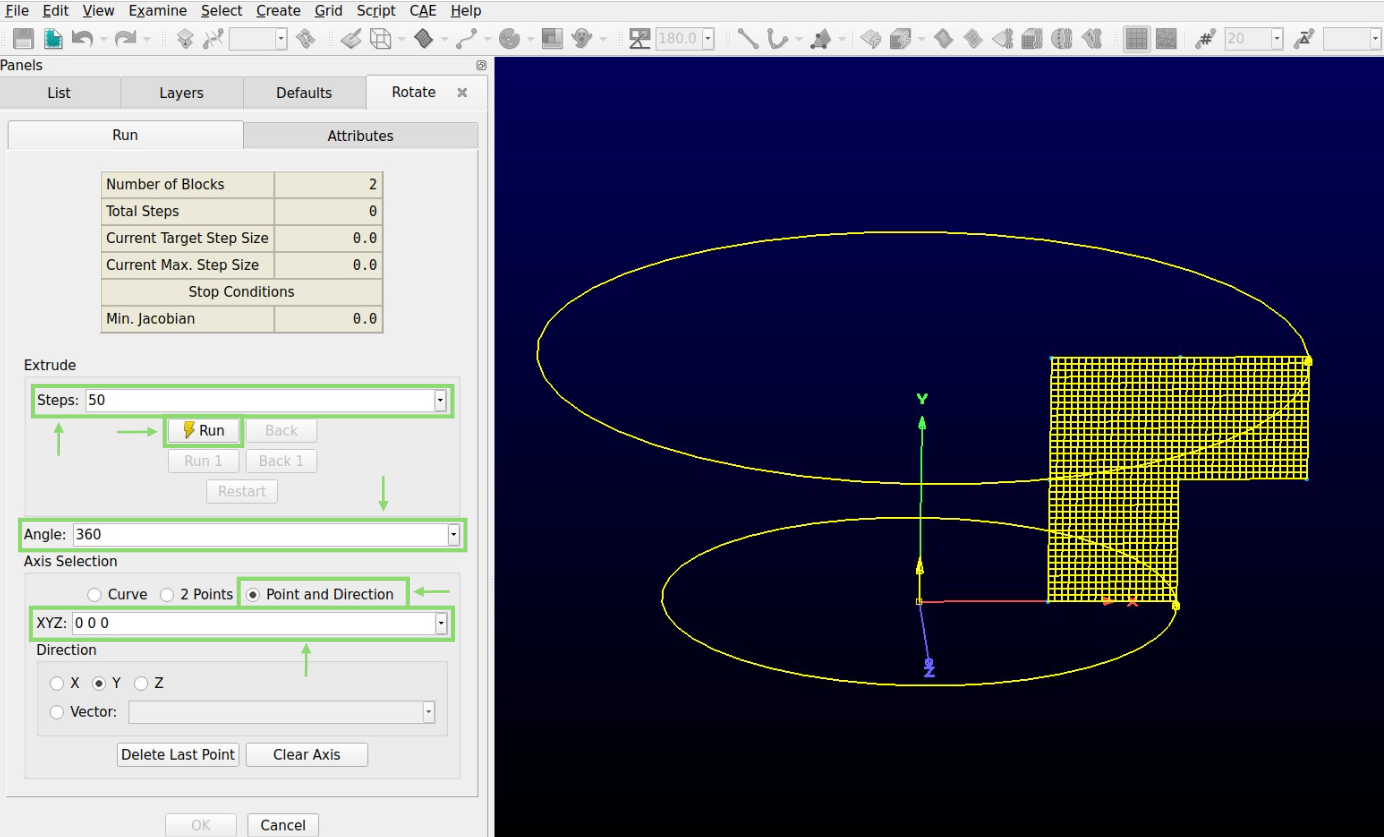The height and width of the screenshot is (837, 1384).
Task: Open the XYZ field dropdown arrow
Action: click(x=441, y=623)
